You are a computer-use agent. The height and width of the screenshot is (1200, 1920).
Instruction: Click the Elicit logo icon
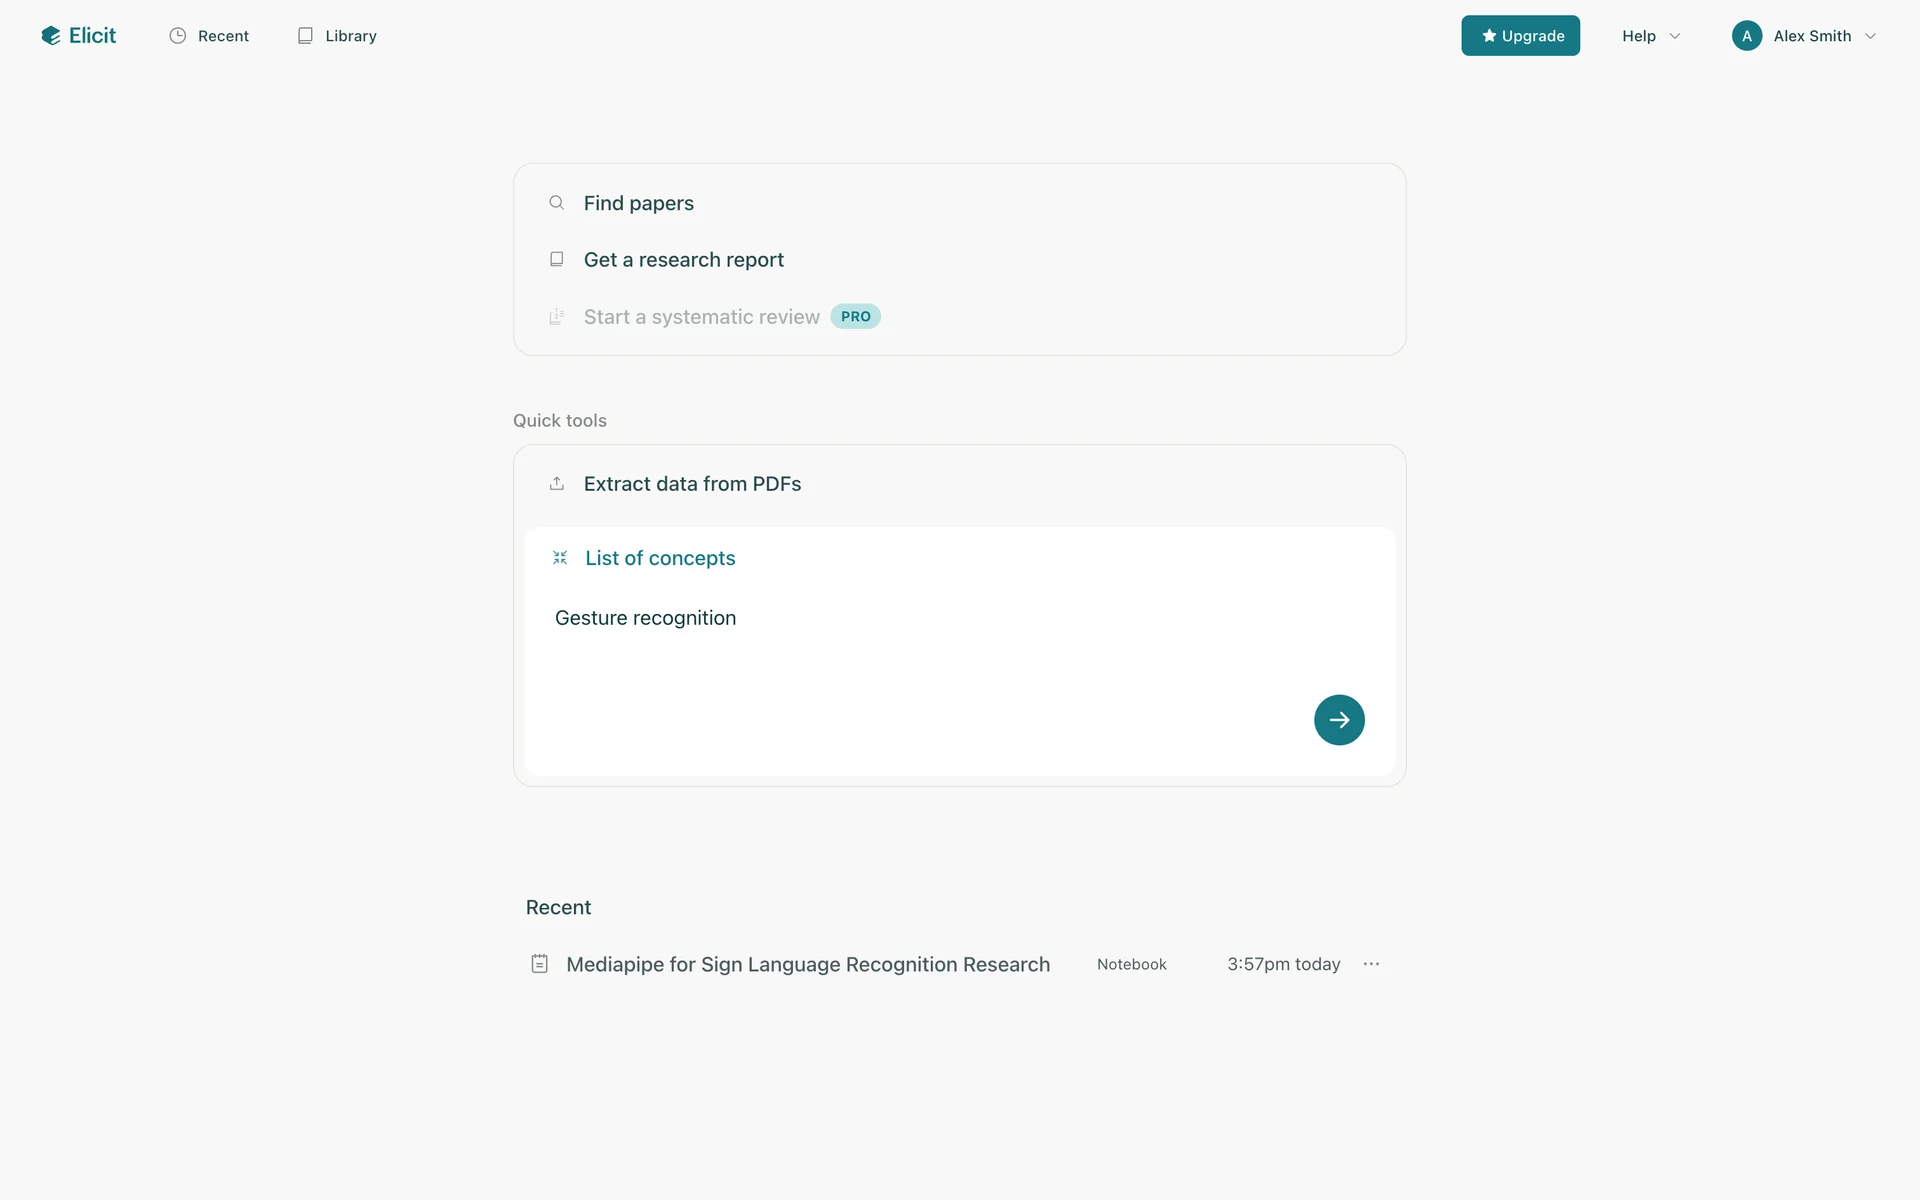tap(51, 36)
